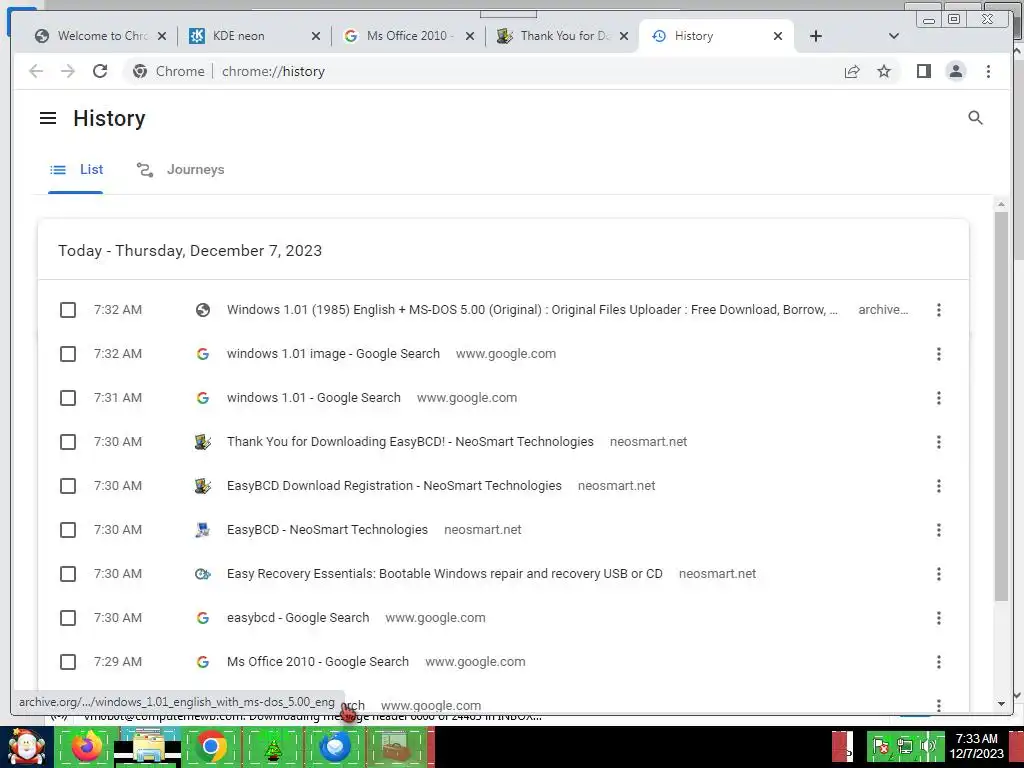Check the EasyBCD - NeoSmart Technologies entry
Screen dimensions: 1024x768
68,530
